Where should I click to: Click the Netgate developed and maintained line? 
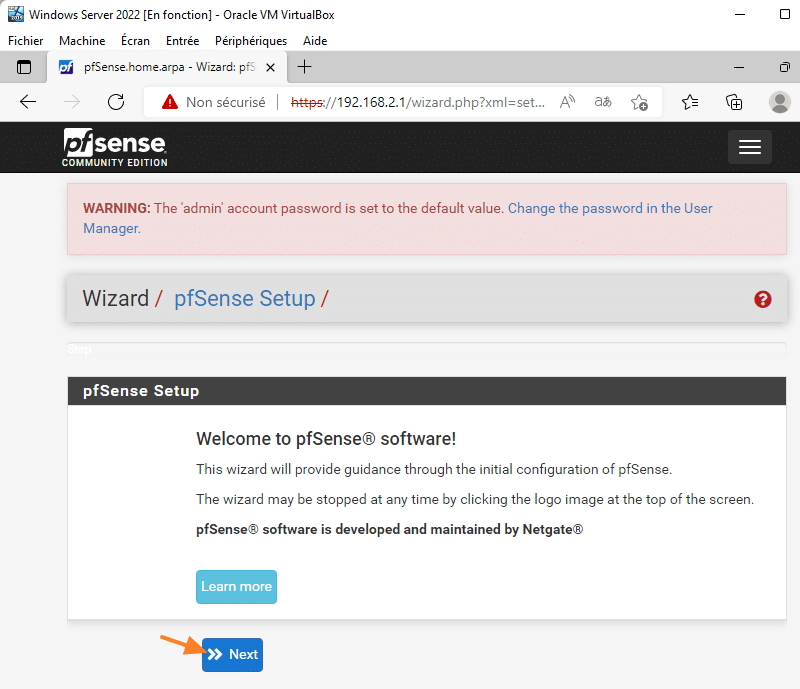coord(389,529)
